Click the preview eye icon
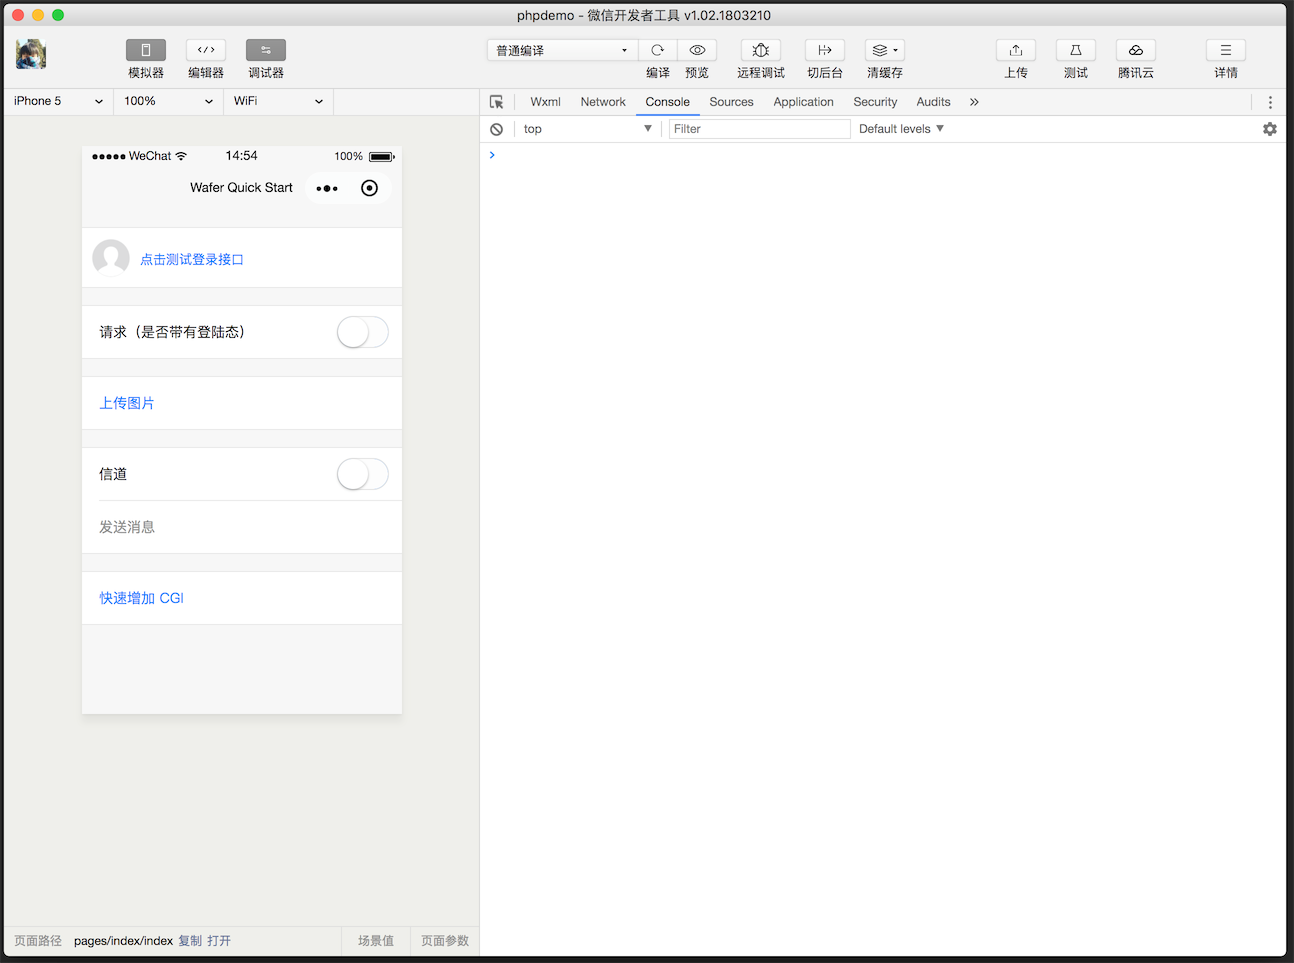Screen dimensions: 1294x963 coord(697,50)
